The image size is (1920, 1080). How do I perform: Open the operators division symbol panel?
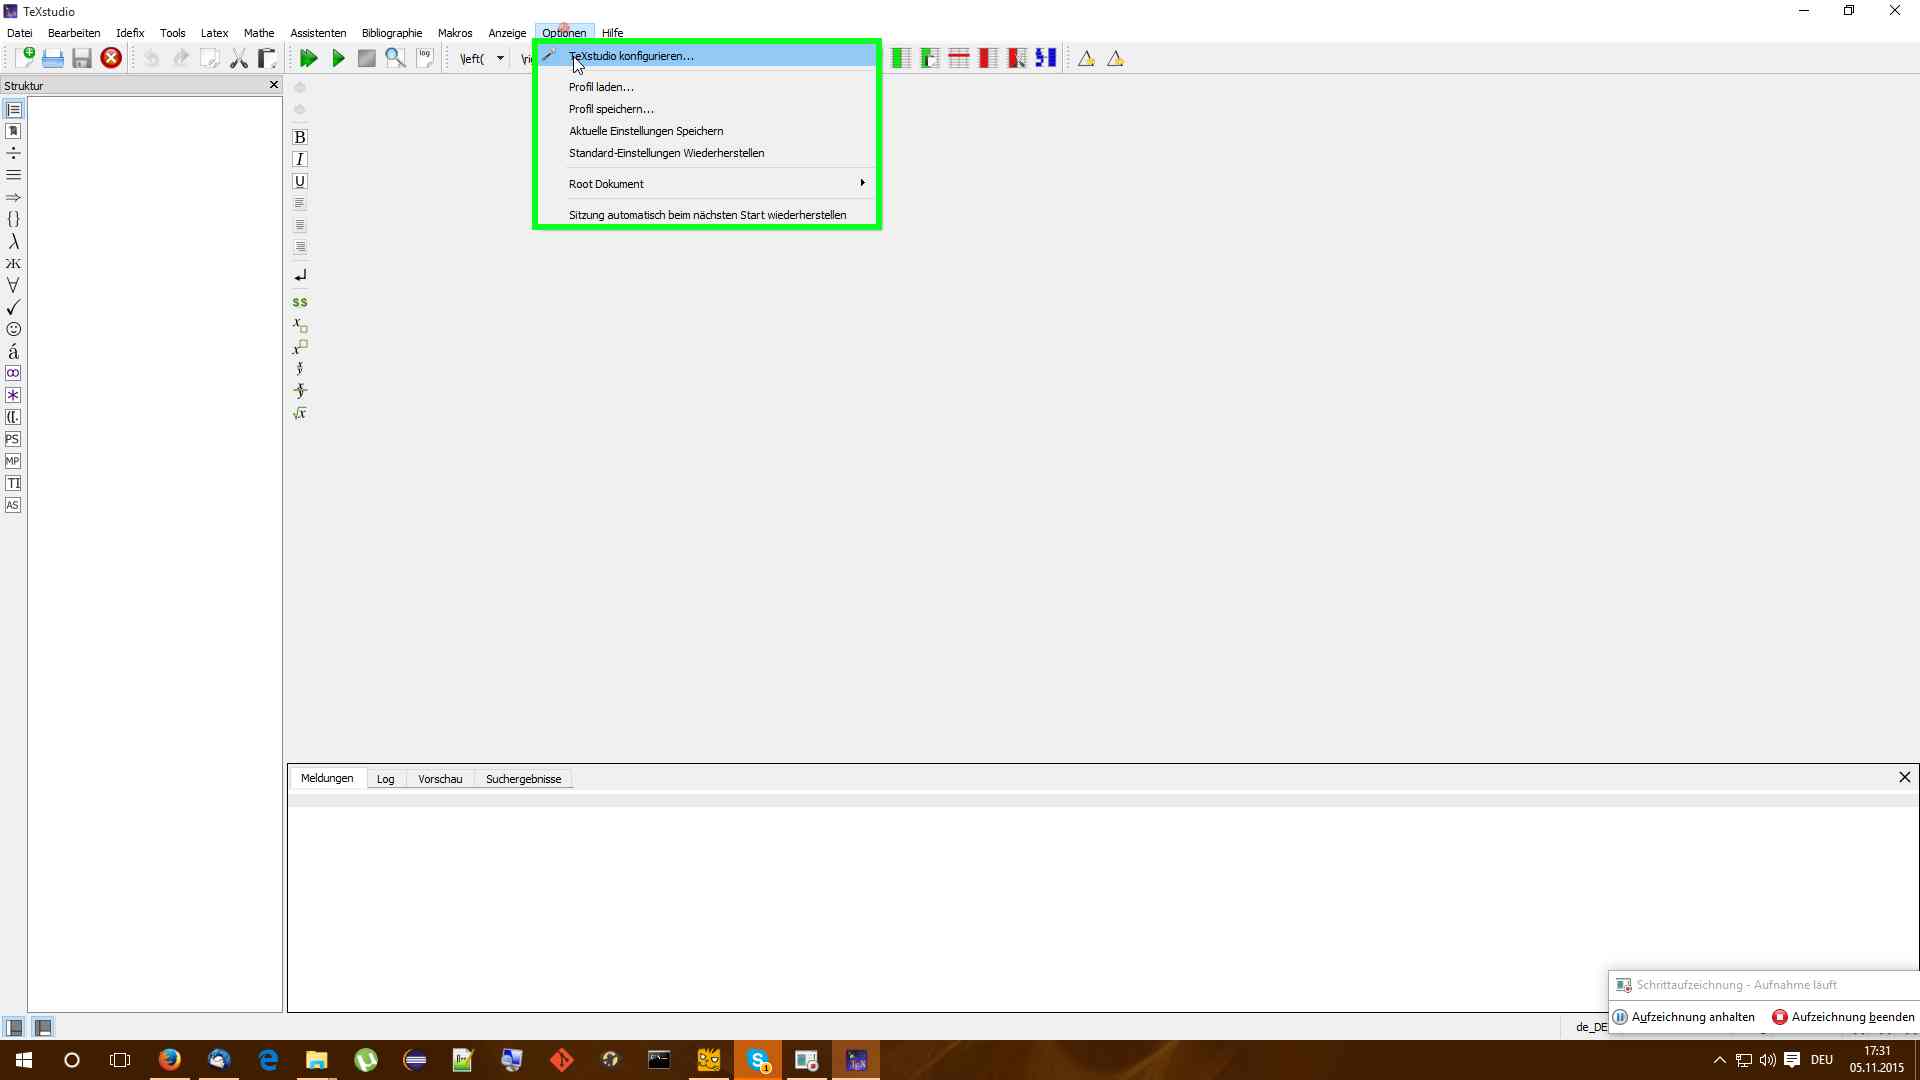13,153
